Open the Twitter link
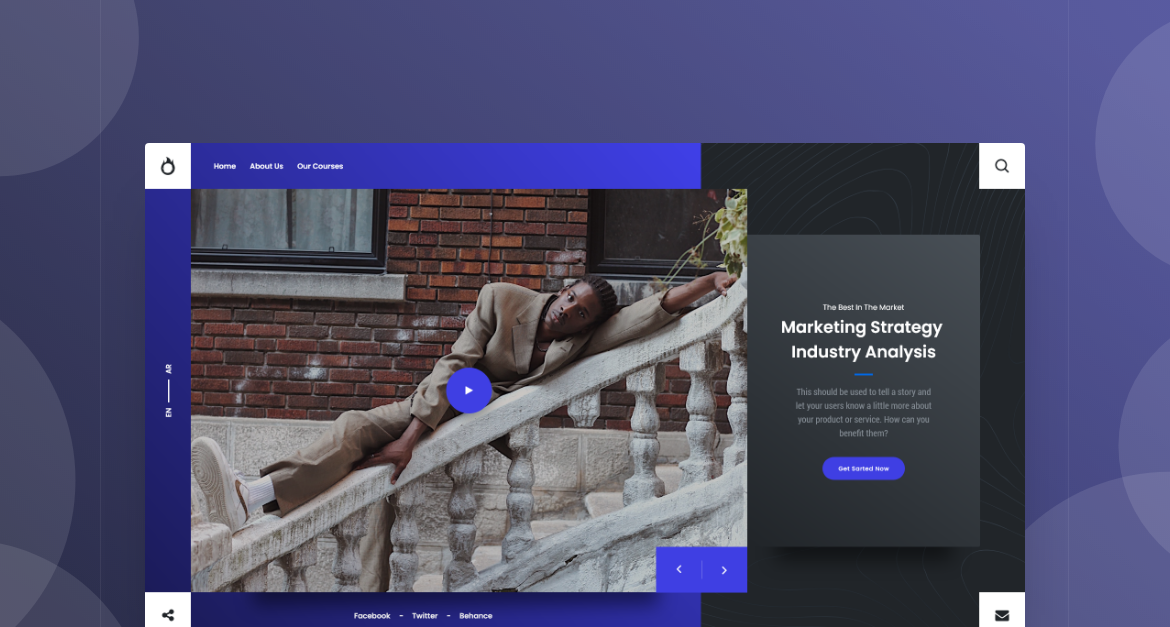Viewport: 1170px width, 627px height. pyautogui.click(x=425, y=616)
